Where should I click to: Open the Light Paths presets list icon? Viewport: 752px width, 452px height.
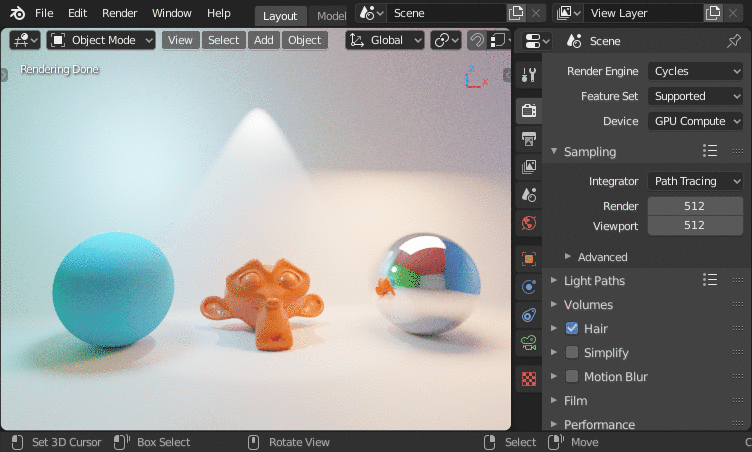tap(710, 280)
